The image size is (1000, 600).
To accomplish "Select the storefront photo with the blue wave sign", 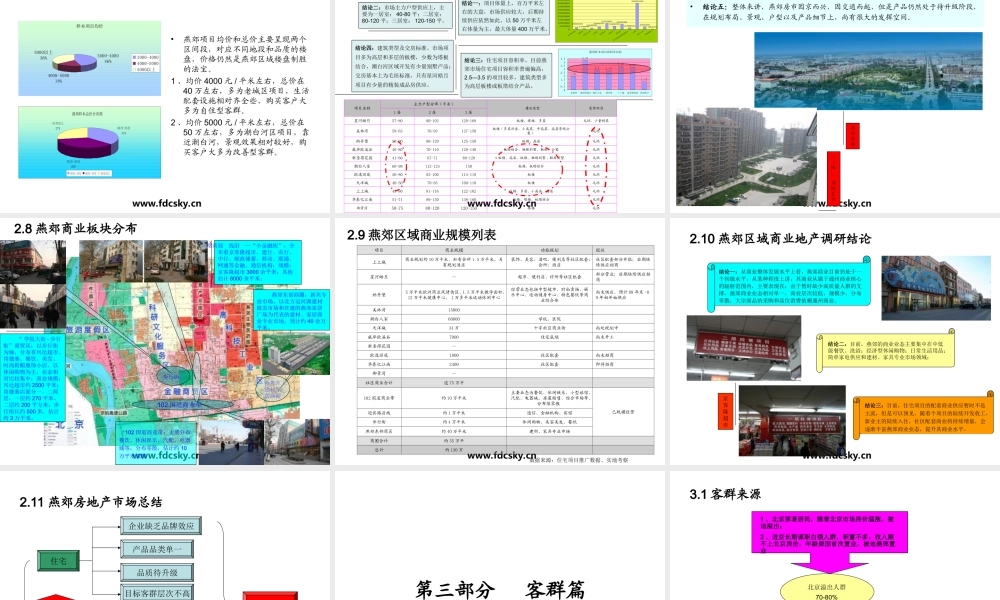I will point(936,288).
